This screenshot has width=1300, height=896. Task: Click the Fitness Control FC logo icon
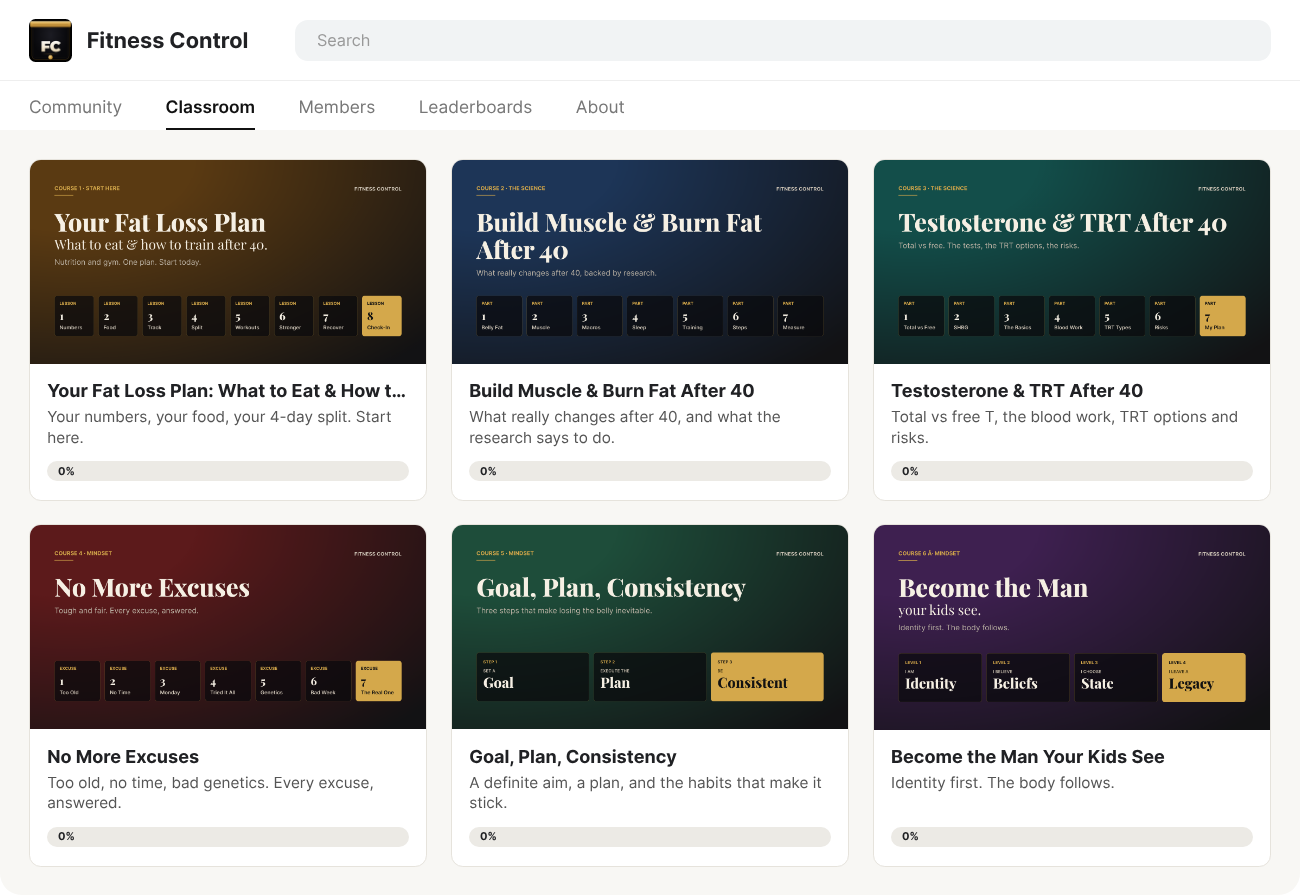pos(50,41)
